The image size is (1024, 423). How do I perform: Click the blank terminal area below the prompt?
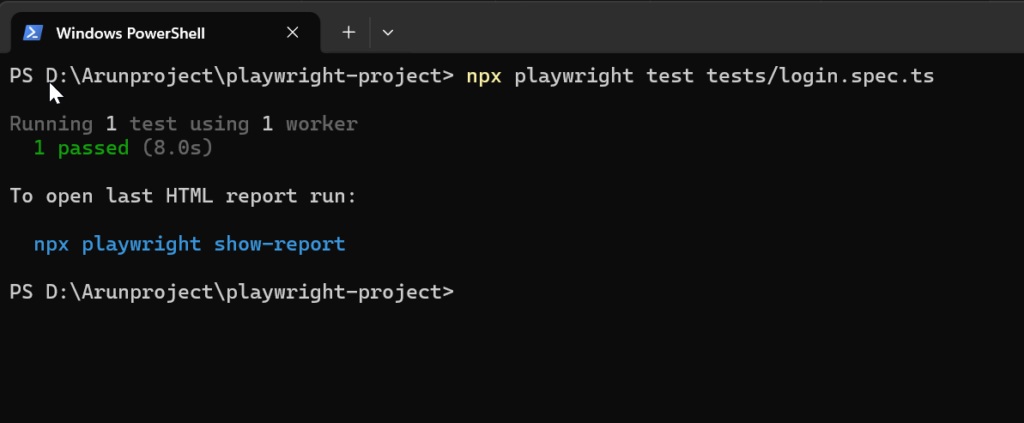[x=500, y=360]
